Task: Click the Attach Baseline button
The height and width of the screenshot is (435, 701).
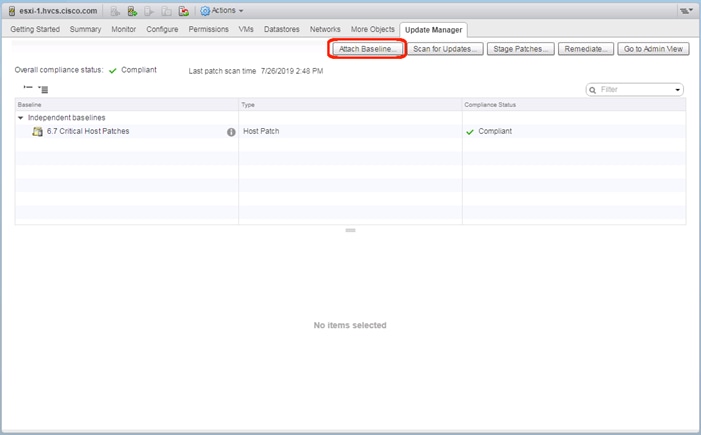Action: pyautogui.click(x=367, y=49)
